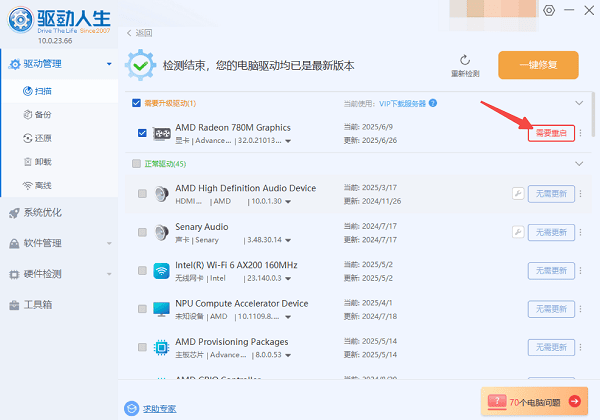Viewport: 600px width, 420px height.
Task: Check the NPU Compute Accelerator Device checkbox
Action: pyautogui.click(x=142, y=309)
